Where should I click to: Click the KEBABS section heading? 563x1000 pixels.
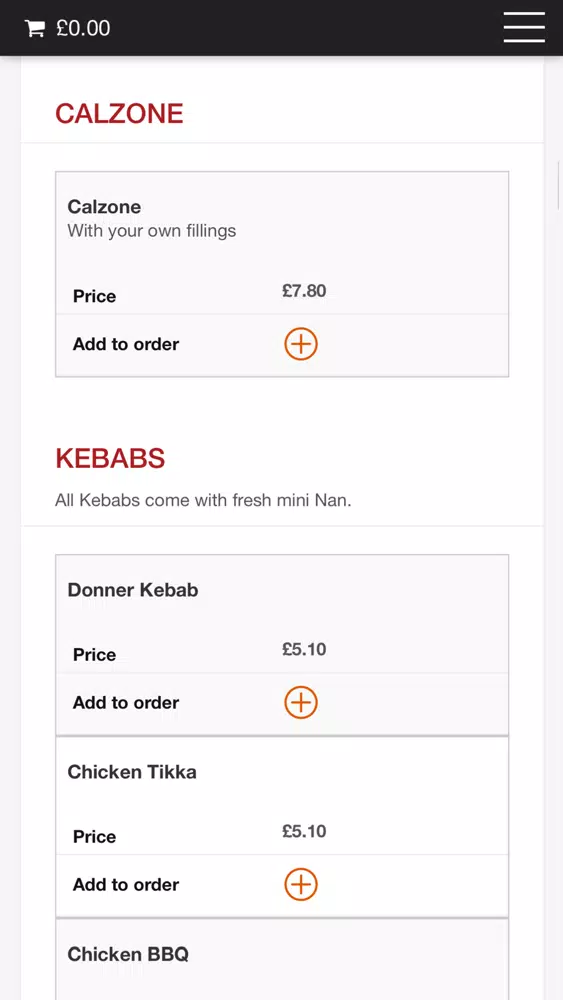click(110, 458)
